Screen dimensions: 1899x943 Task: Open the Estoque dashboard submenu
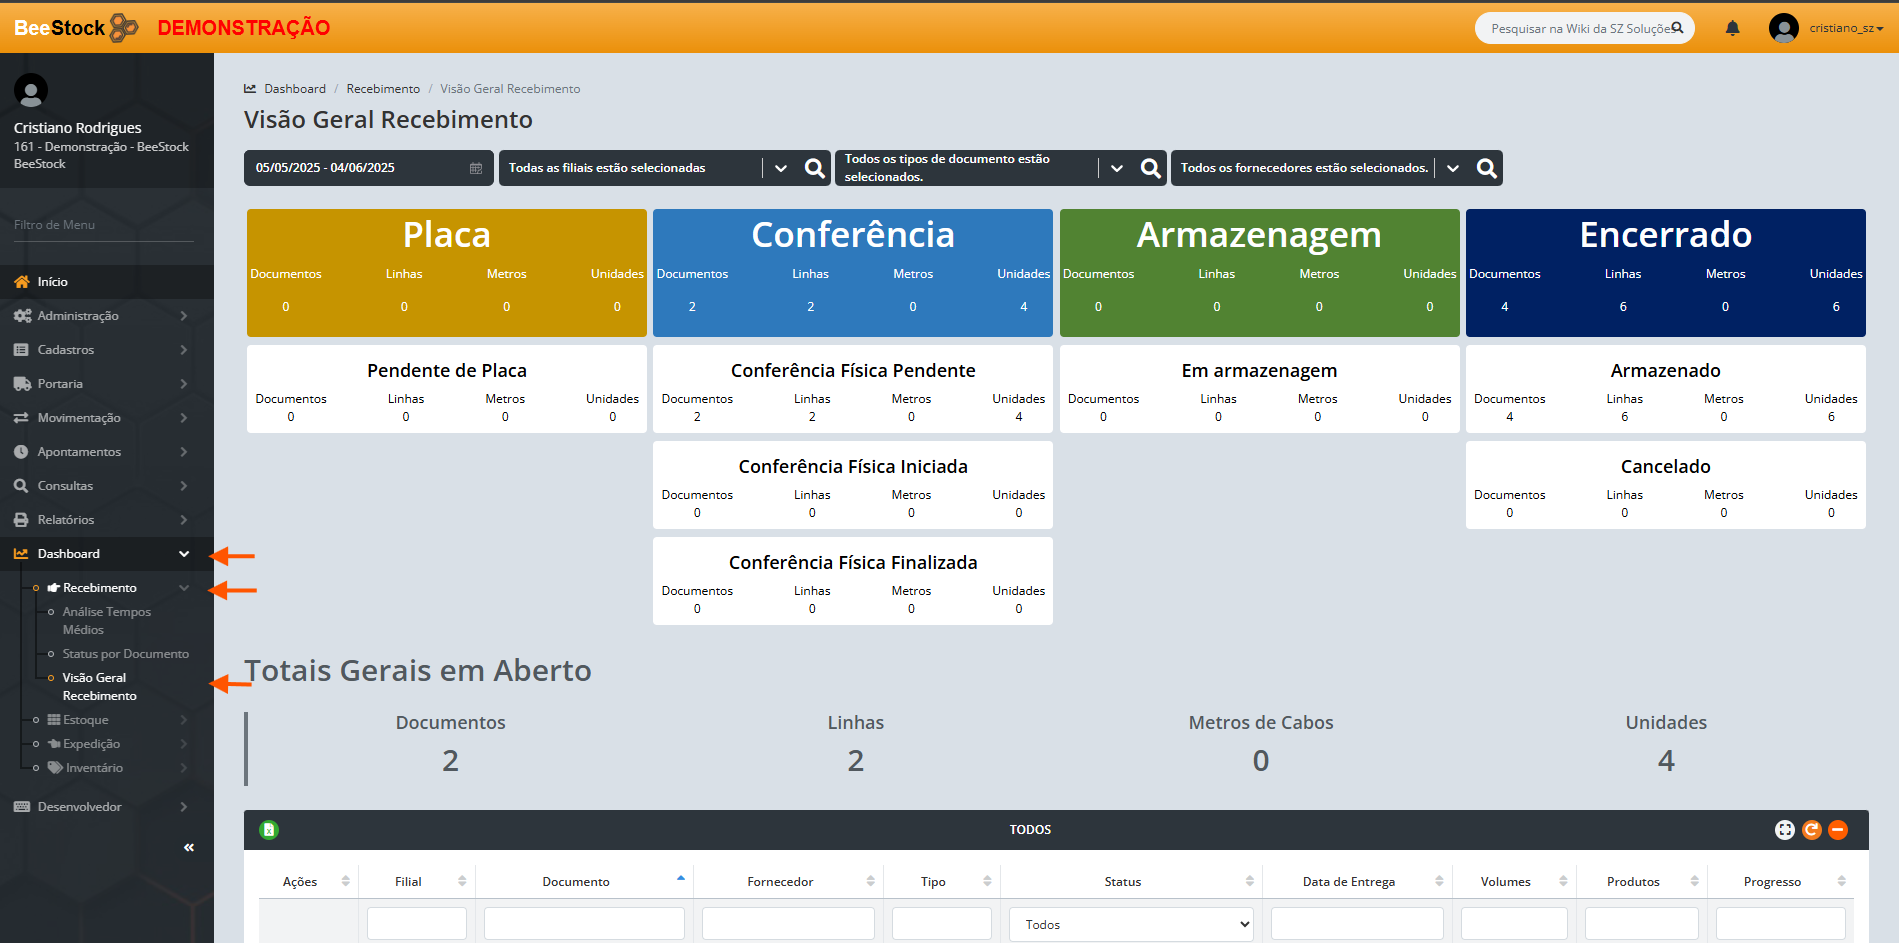tap(86, 720)
